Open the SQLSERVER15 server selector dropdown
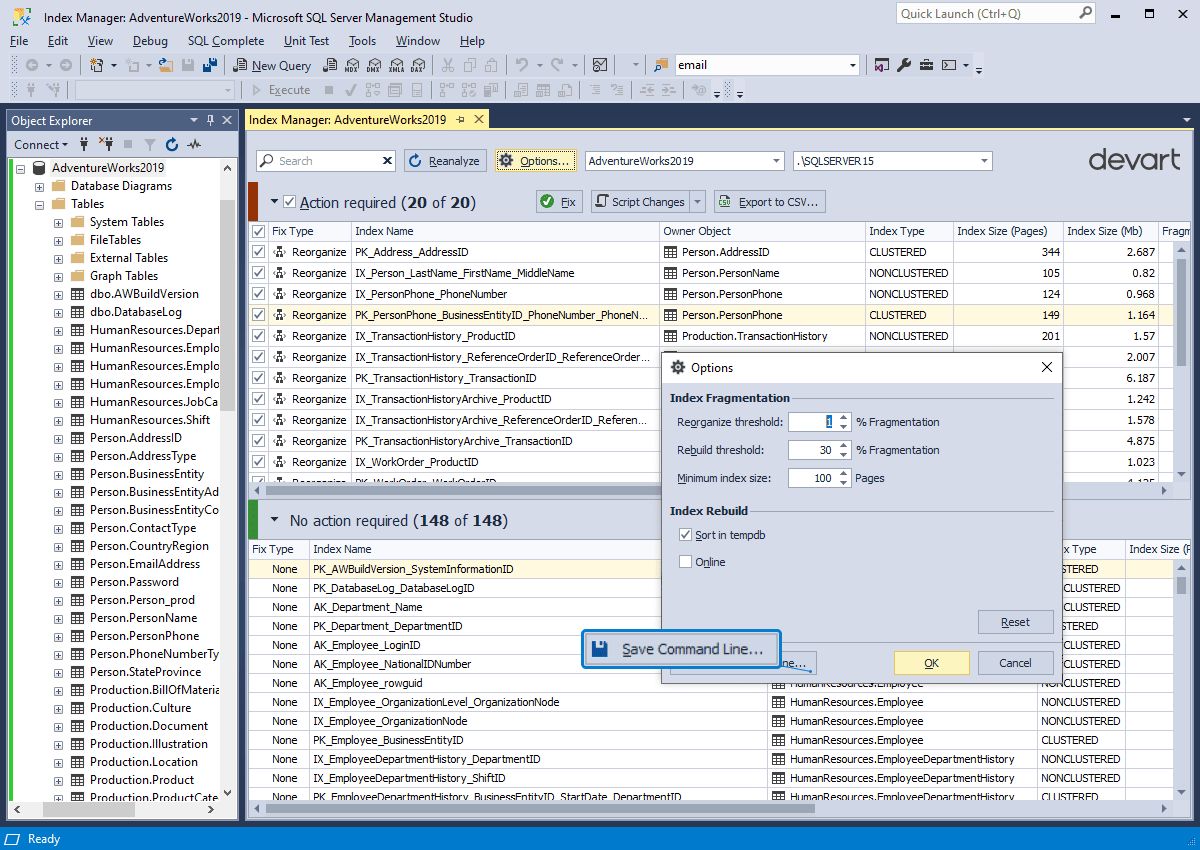The width and height of the screenshot is (1200, 850). coord(984,160)
